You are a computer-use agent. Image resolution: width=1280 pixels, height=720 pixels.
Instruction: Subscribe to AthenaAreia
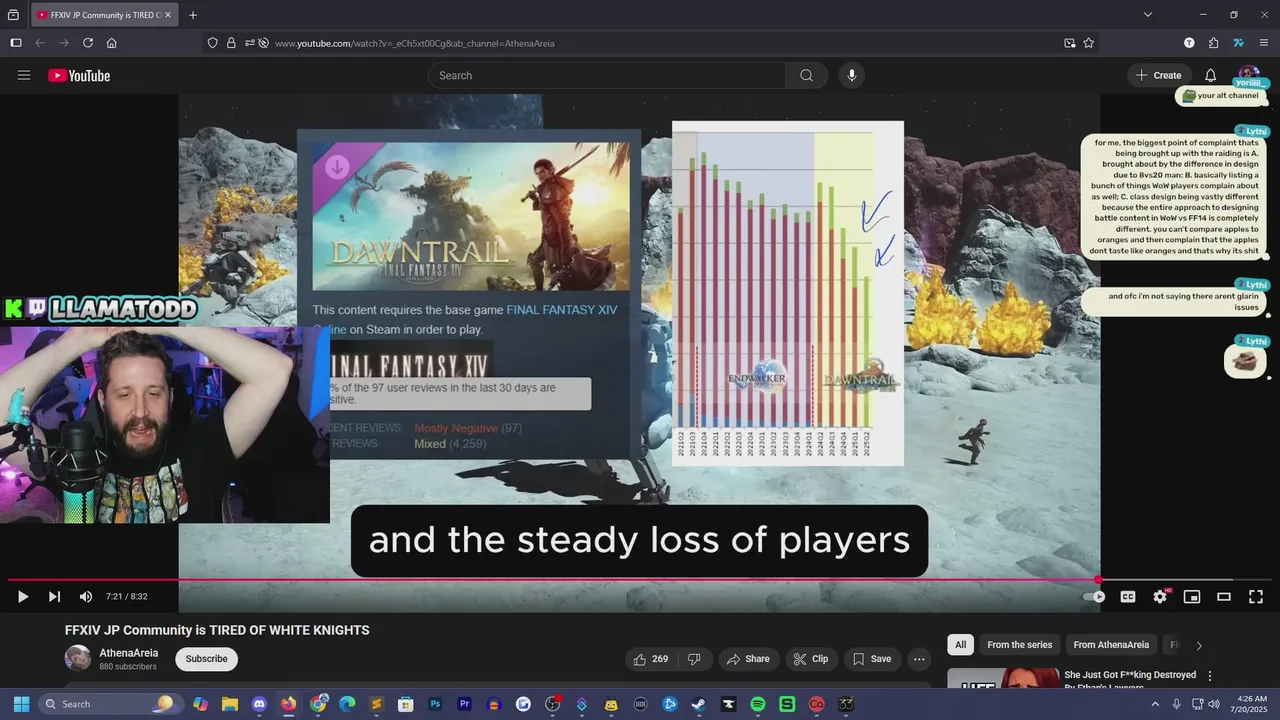coord(206,659)
